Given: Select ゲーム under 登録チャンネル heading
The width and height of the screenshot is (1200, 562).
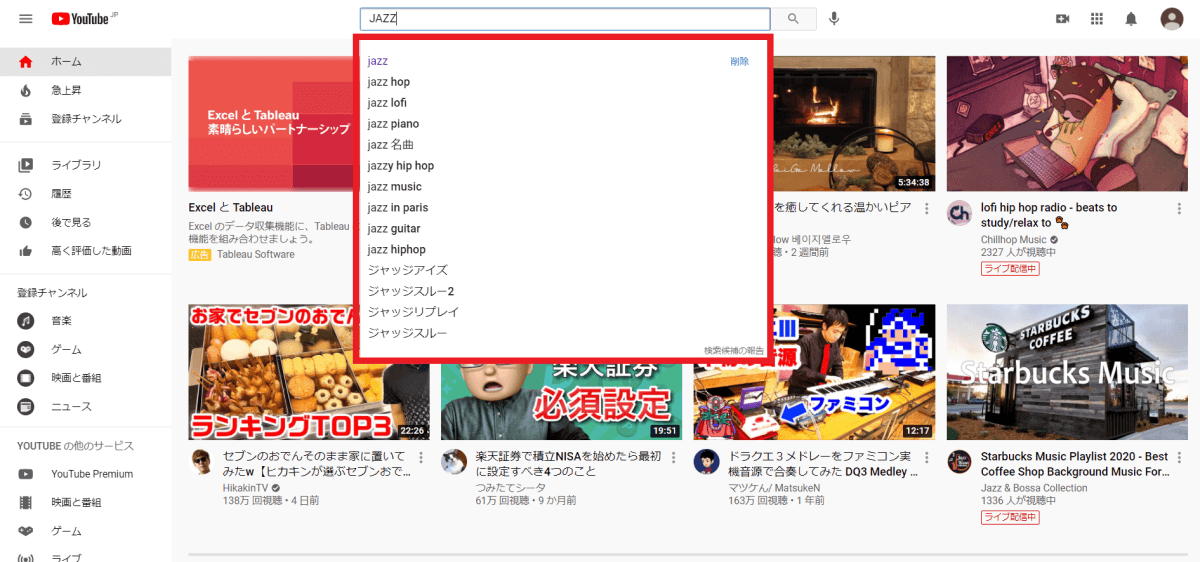Looking at the screenshot, I should coord(86,350).
